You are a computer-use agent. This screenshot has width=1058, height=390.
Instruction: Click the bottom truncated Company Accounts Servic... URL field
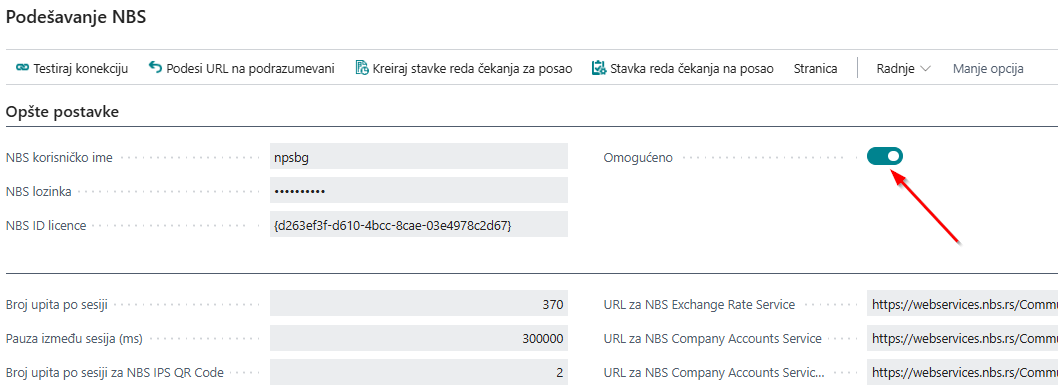pos(962,372)
